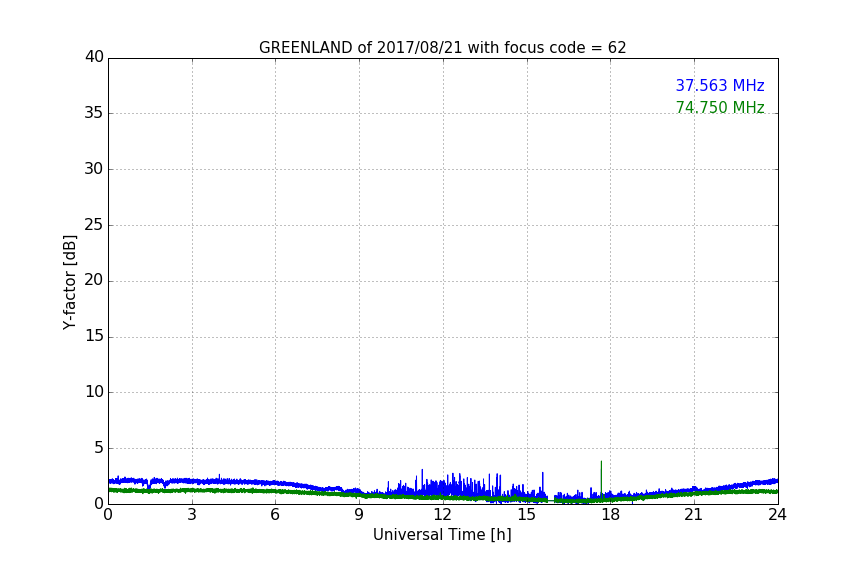This screenshot has height=576, width=864.
Task: Click the x-axis tick label 21
Action: point(694,515)
